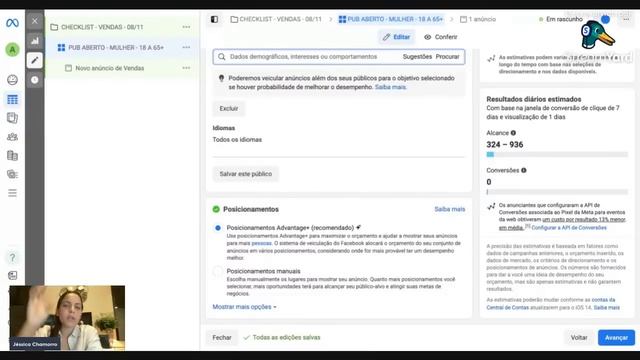Open Saiba mais link in the audience tip
This screenshot has height=360, width=640.
pos(391,87)
